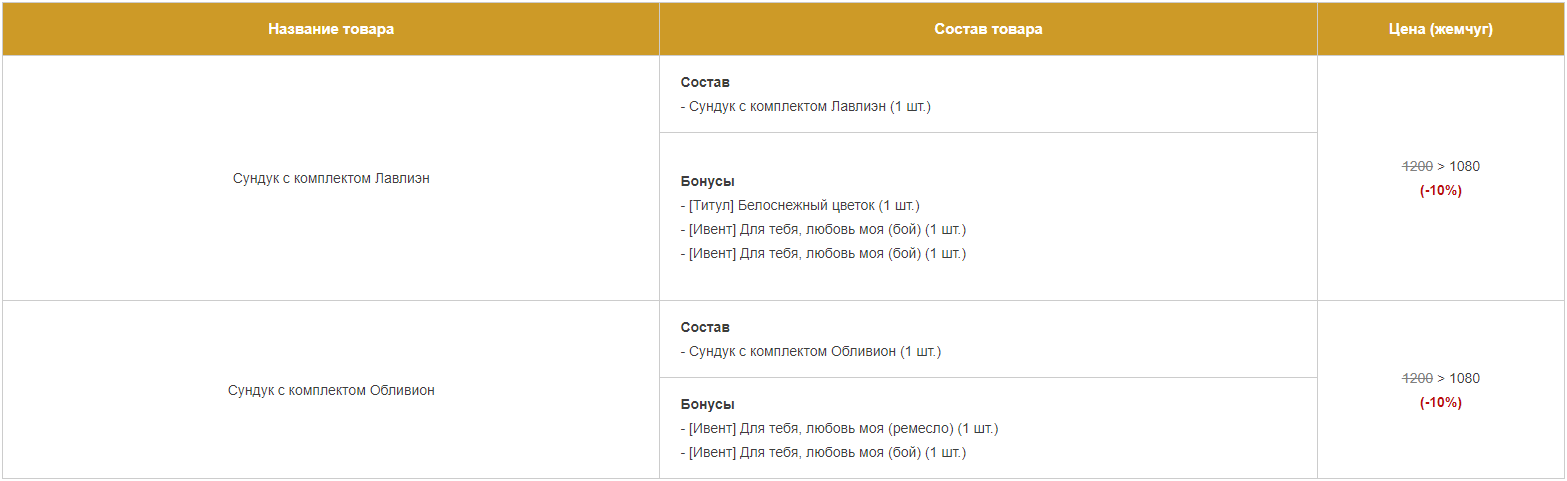Click the "Цена (жемчуг)" column header
This screenshot has height=481, width=1567.
(x=1441, y=29)
